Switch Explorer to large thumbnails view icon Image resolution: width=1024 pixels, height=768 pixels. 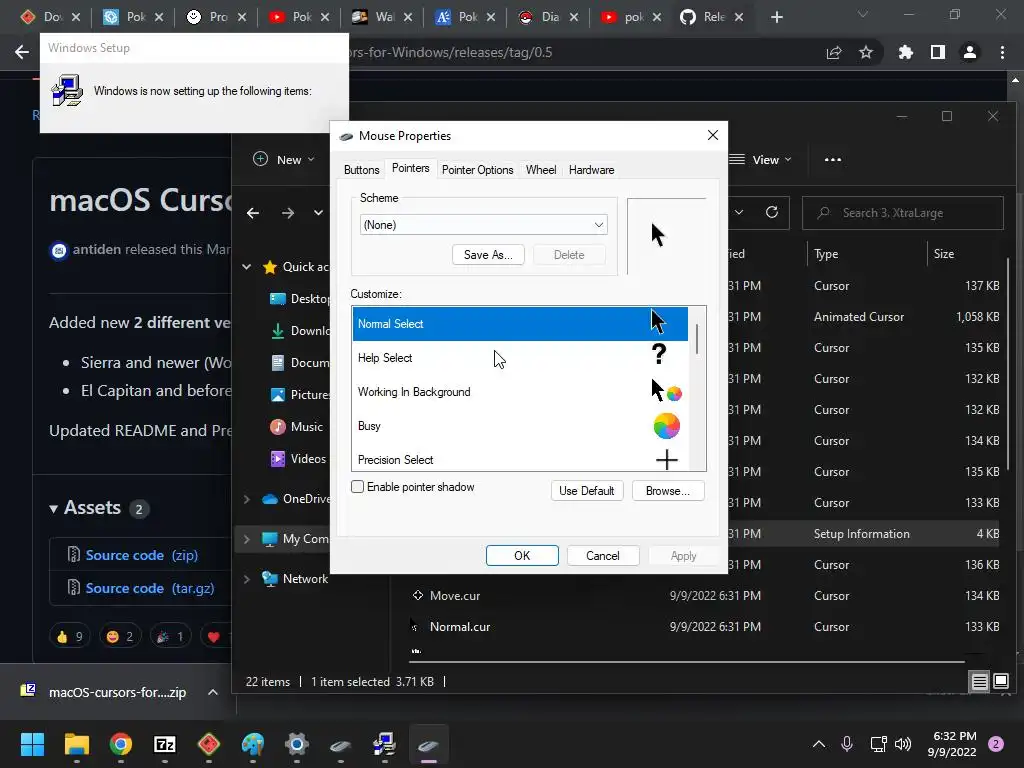[x=1000, y=682]
